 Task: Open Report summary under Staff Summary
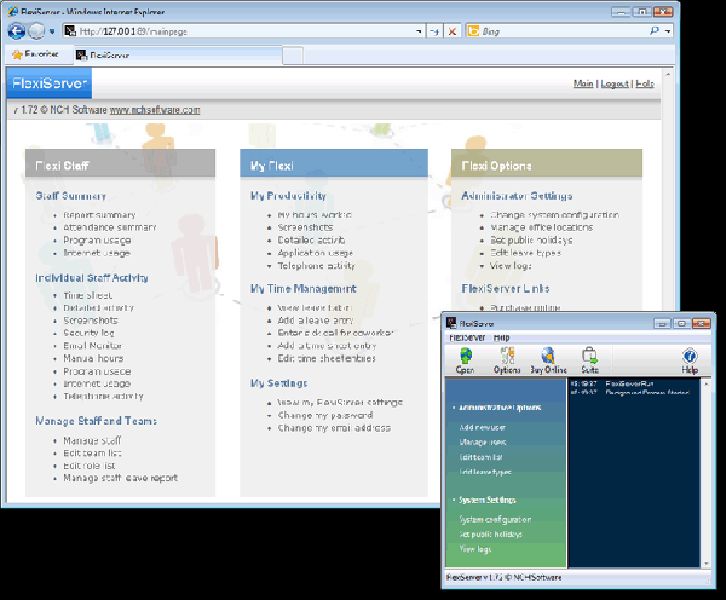(99, 215)
